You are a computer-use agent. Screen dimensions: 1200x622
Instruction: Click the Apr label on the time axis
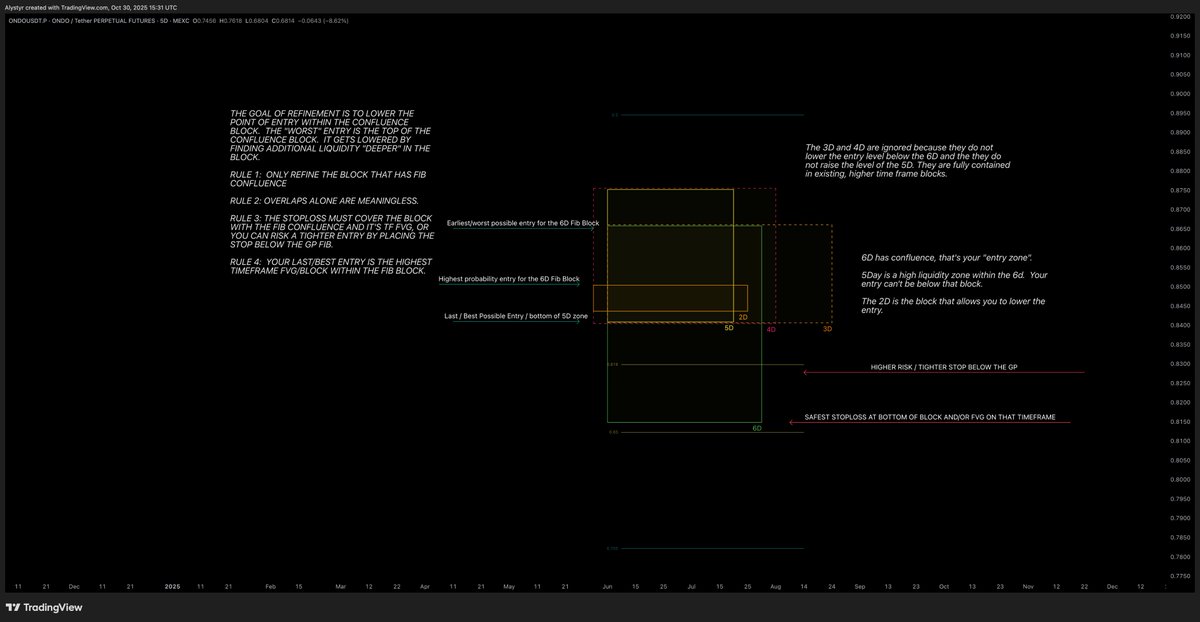click(x=425, y=586)
